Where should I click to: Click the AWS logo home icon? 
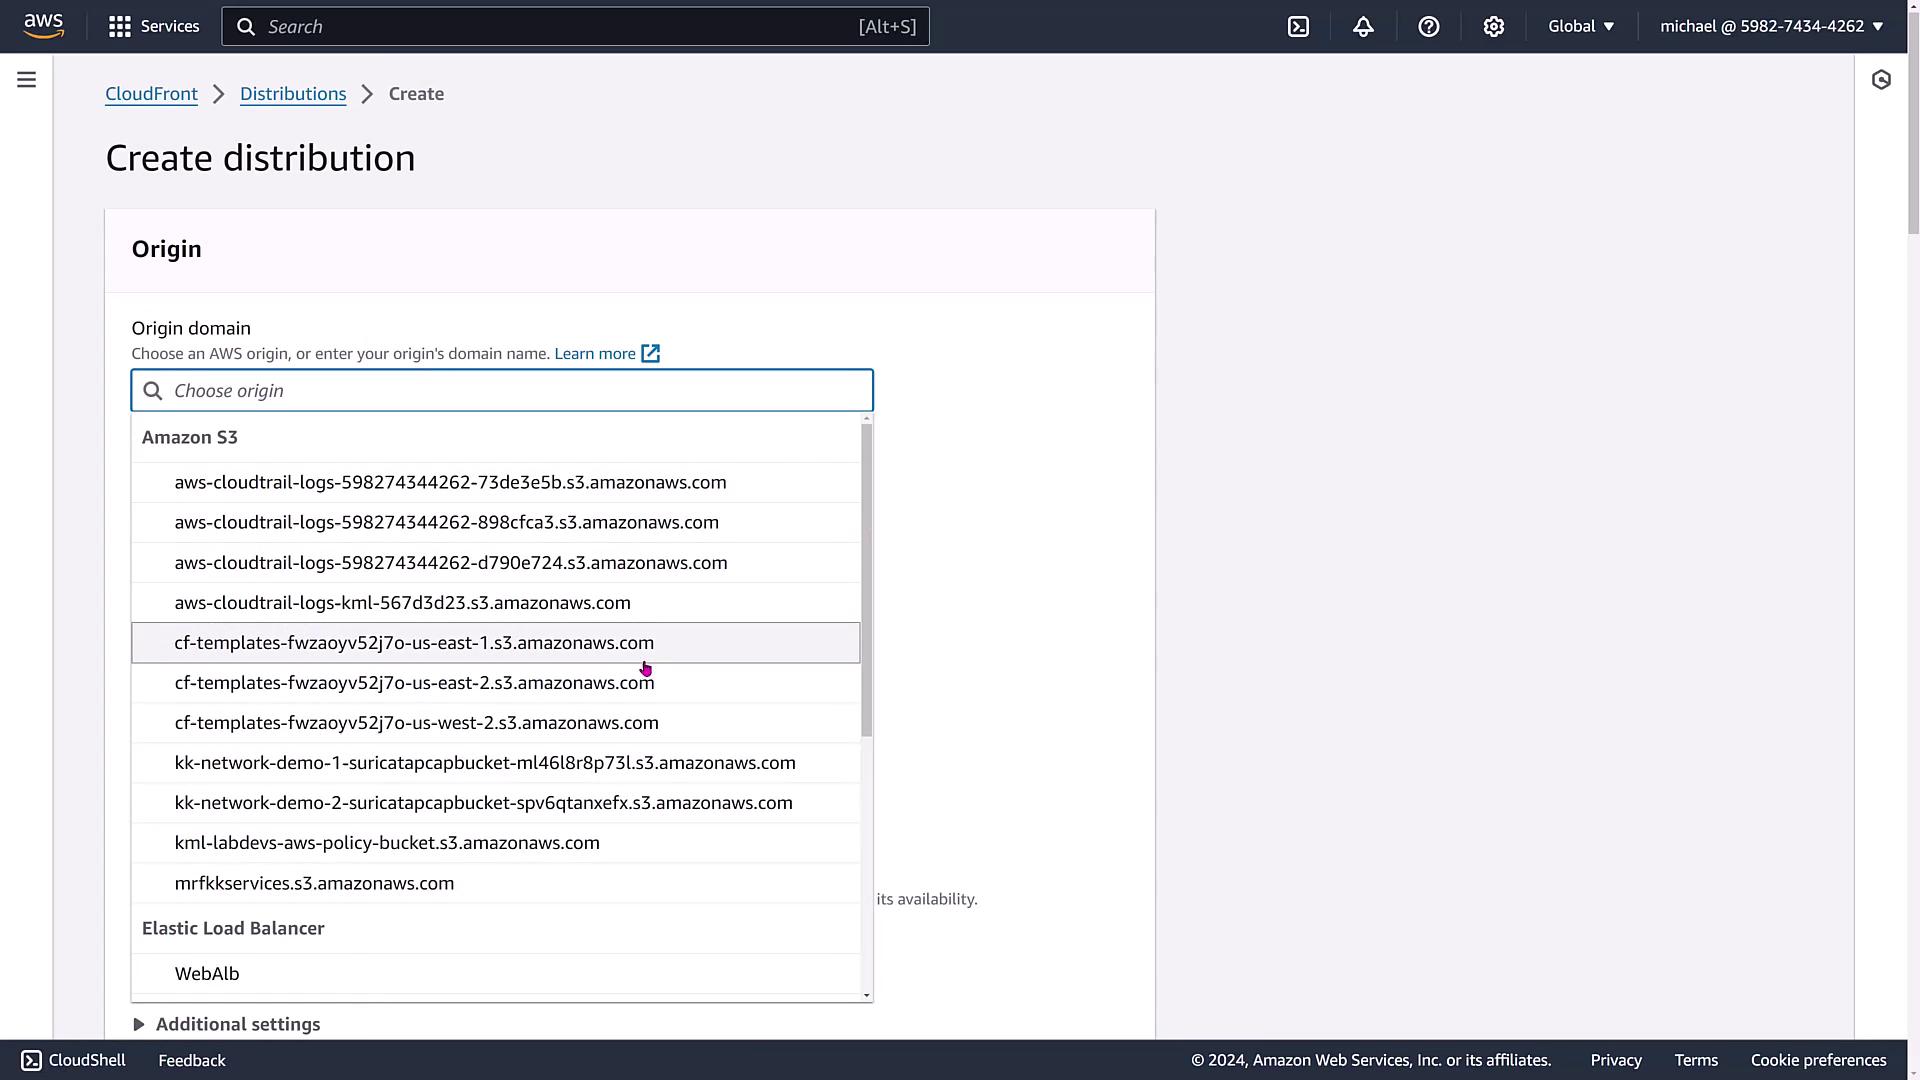[44, 26]
